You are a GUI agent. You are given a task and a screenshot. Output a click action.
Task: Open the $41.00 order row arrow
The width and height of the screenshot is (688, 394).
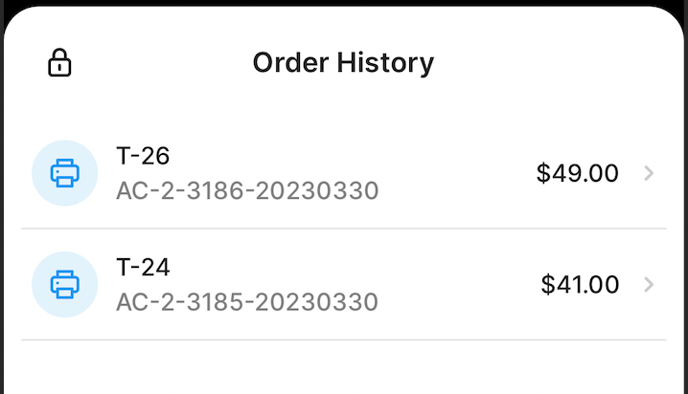coord(649,285)
